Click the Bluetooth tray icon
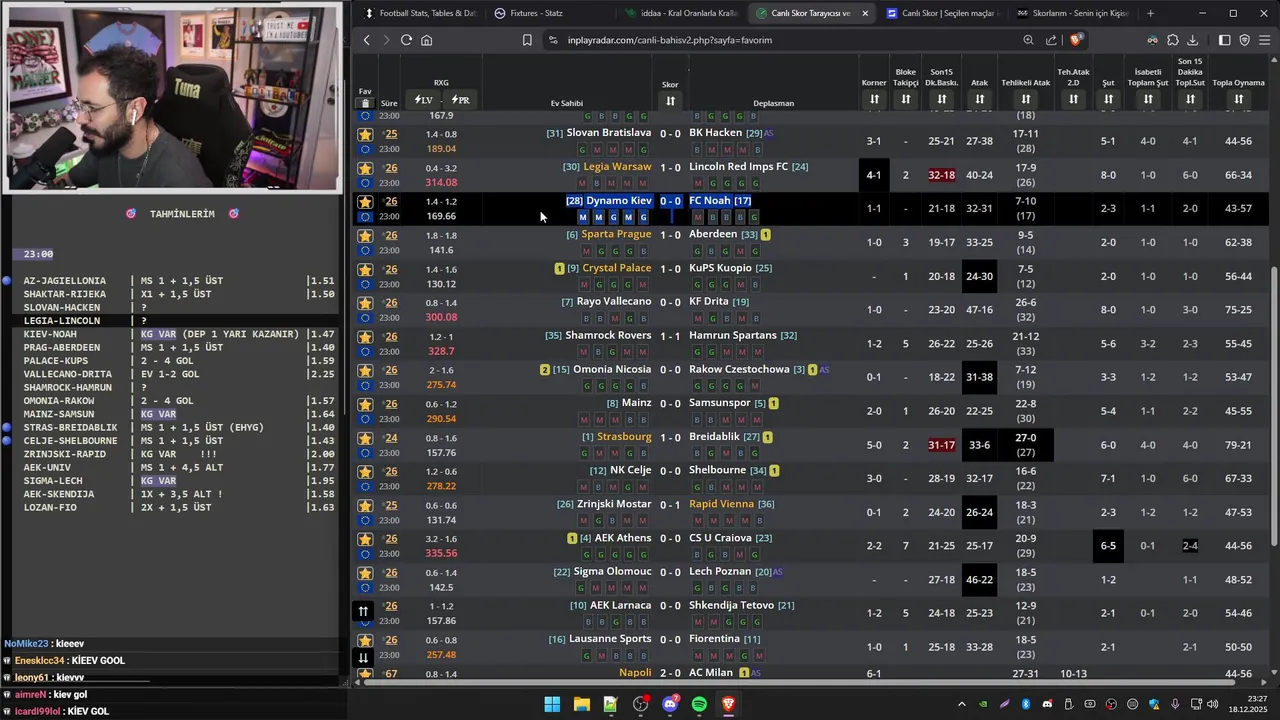Screen dimensions: 1280x720 tap(1026, 704)
